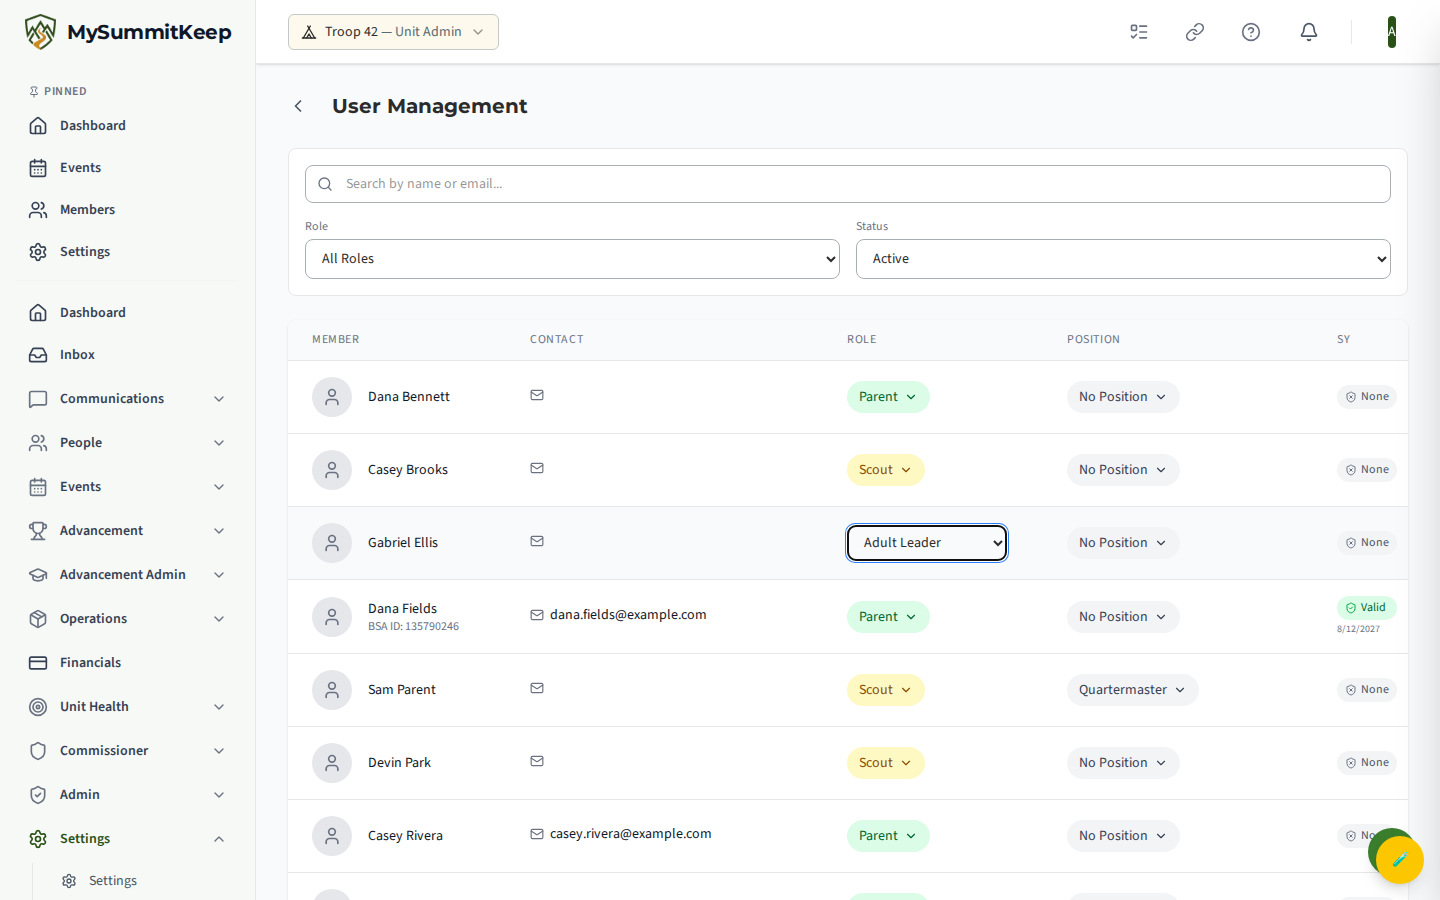Viewport: 1440px width, 900px height.
Task: Open the help question mark icon
Action: point(1251,32)
